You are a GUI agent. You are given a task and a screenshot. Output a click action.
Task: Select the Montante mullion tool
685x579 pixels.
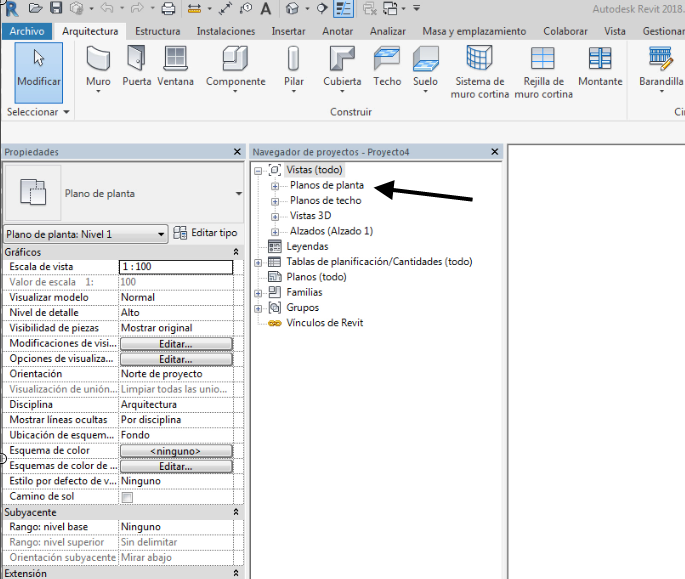600,66
